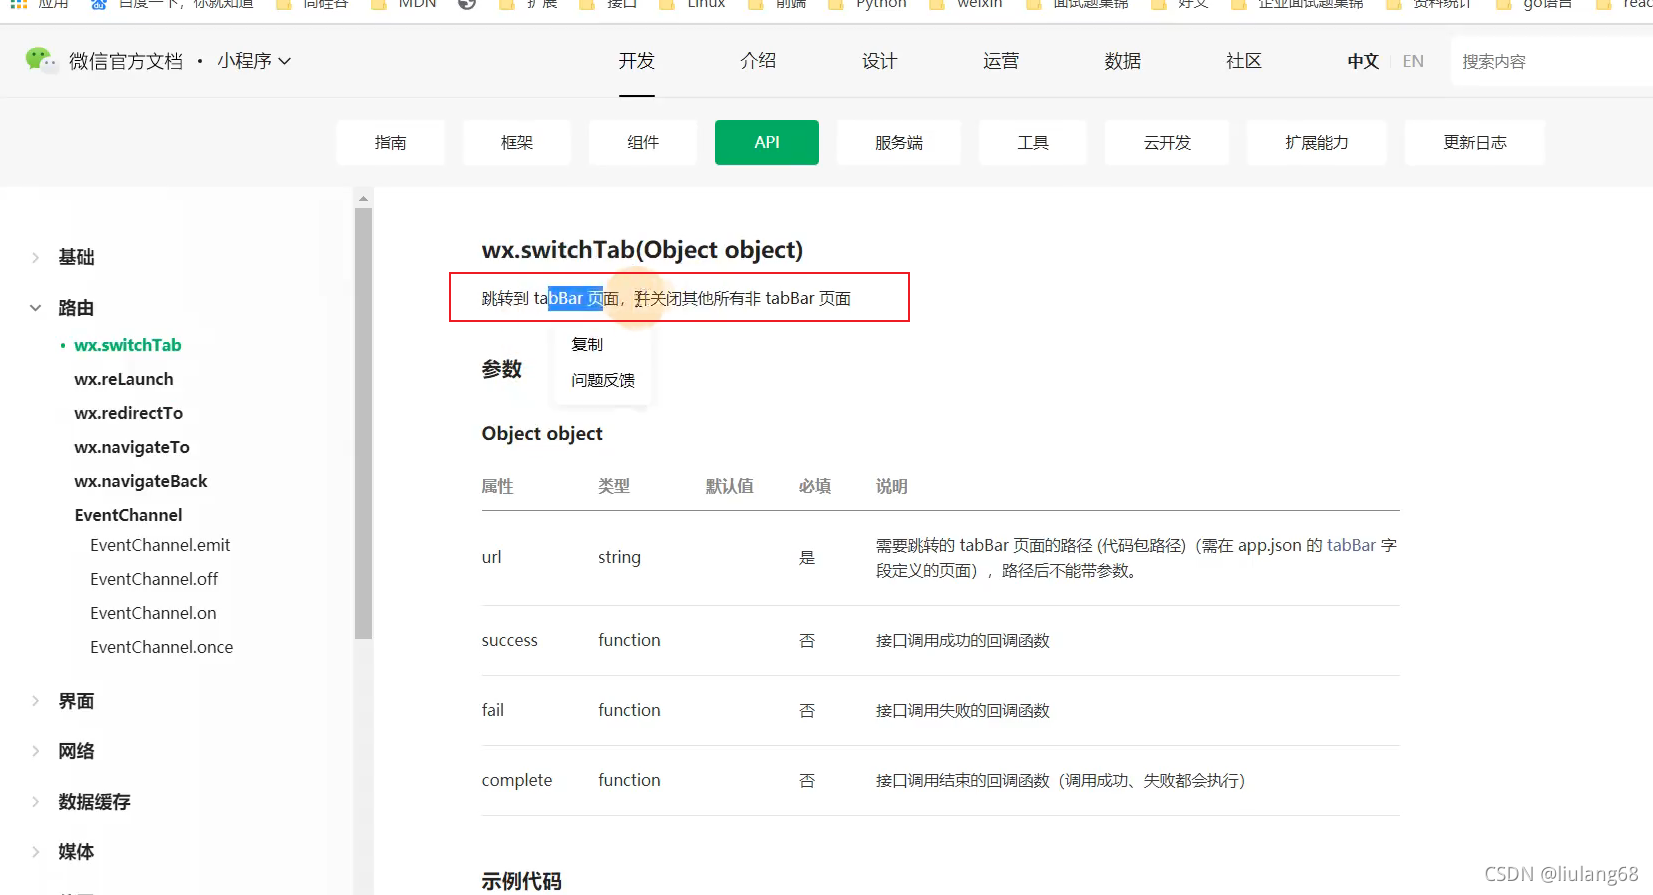Expand the 基础 sidebar chevron
This screenshot has height=895, width=1653.
(36, 257)
